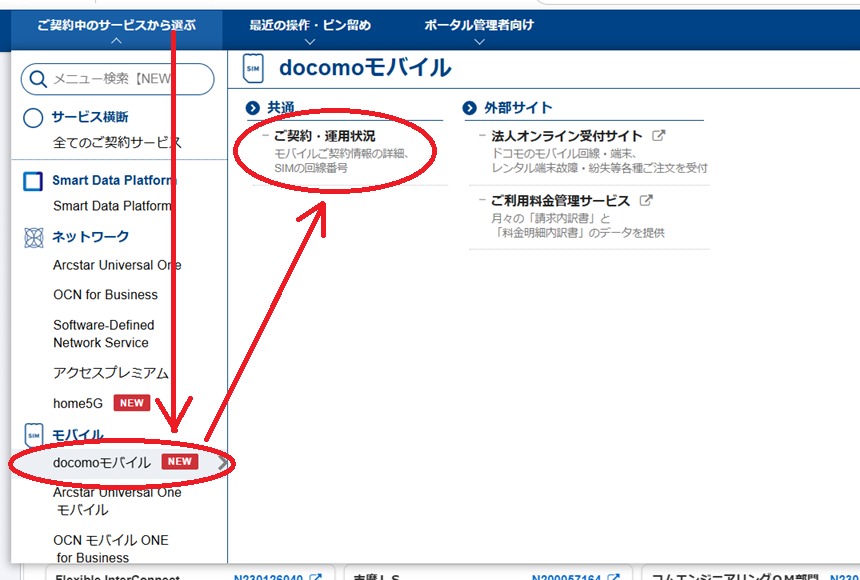Open 全てのご契約サービス menu item
The width and height of the screenshot is (860, 580).
coord(117,143)
